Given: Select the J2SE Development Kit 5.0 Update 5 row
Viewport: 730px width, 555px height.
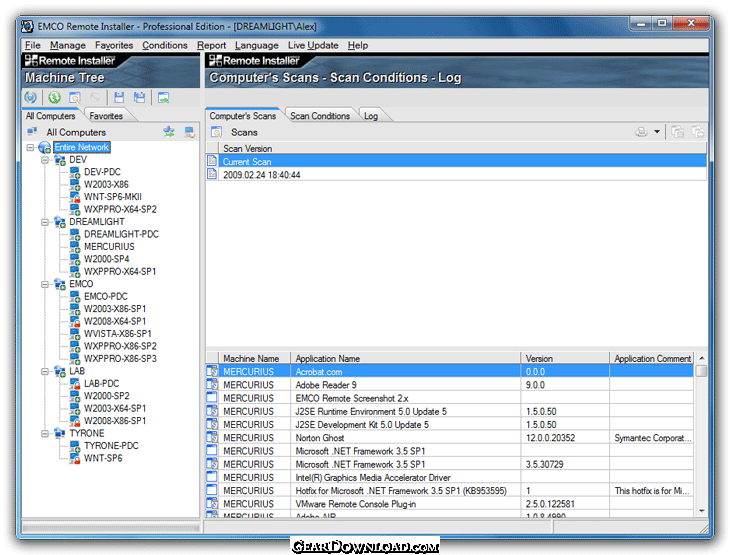Looking at the screenshot, I should click(450, 424).
